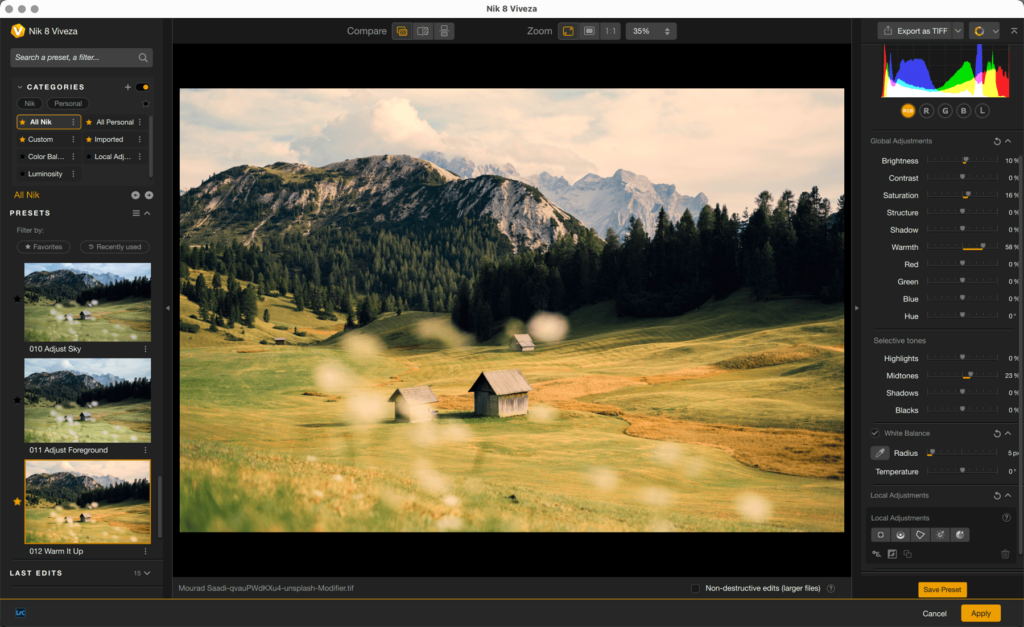Collapse the Categories section chevron
Image resolution: width=1024 pixels, height=627 pixels.
click(20, 87)
